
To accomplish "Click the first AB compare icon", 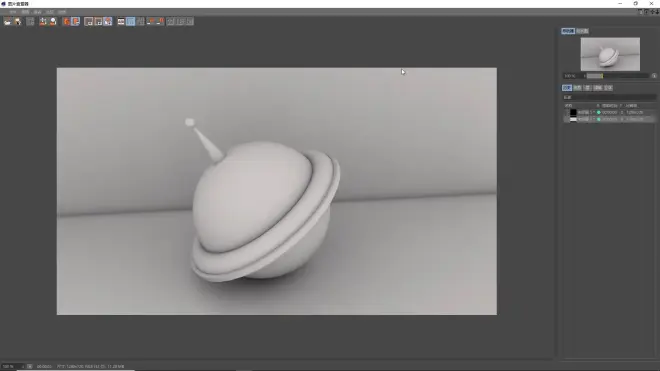I will point(88,21).
